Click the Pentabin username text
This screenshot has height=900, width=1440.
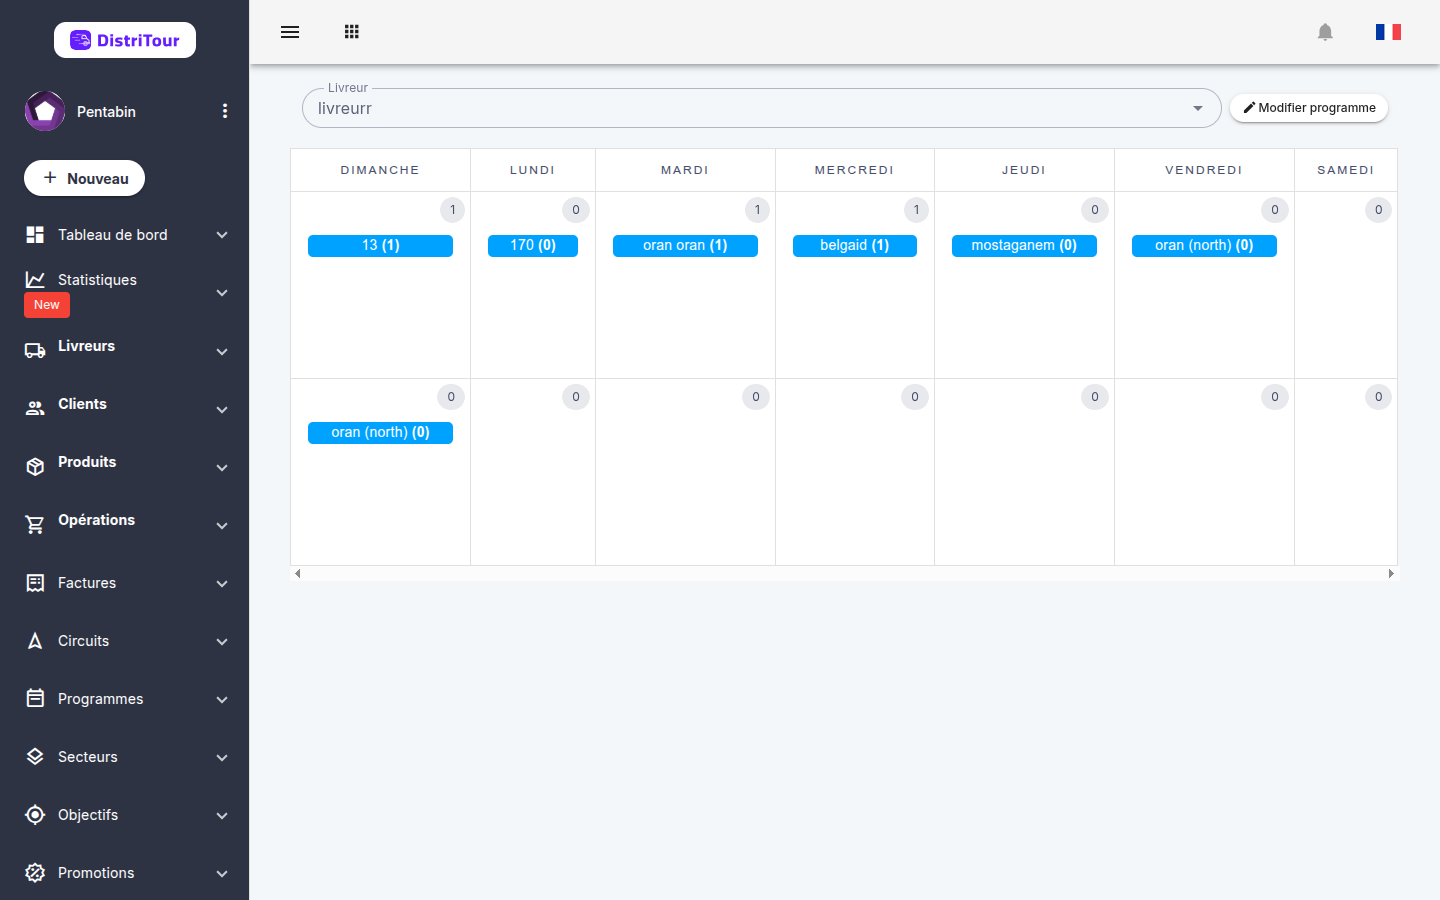pos(106,112)
